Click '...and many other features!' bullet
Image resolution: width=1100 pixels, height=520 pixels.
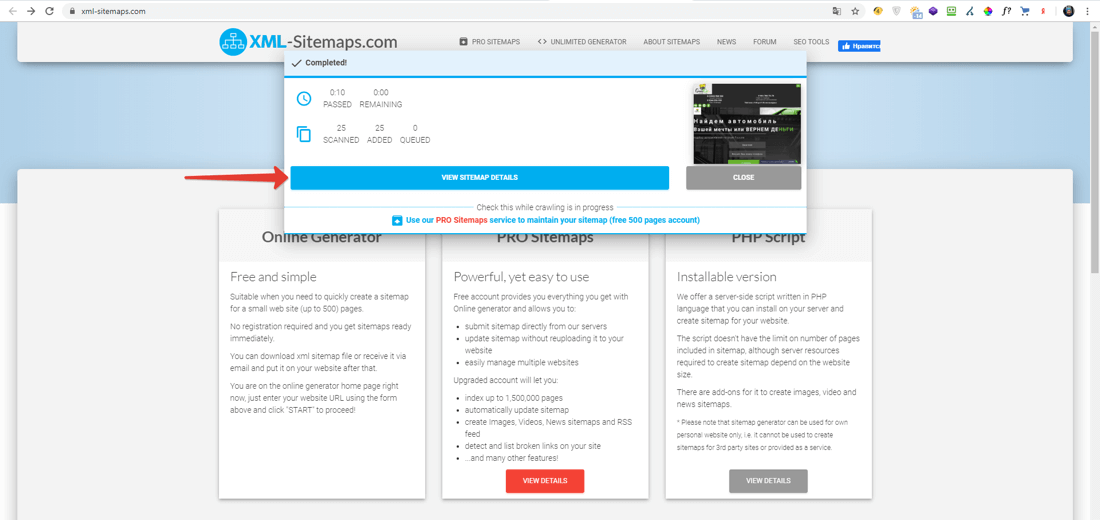tap(511, 458)
